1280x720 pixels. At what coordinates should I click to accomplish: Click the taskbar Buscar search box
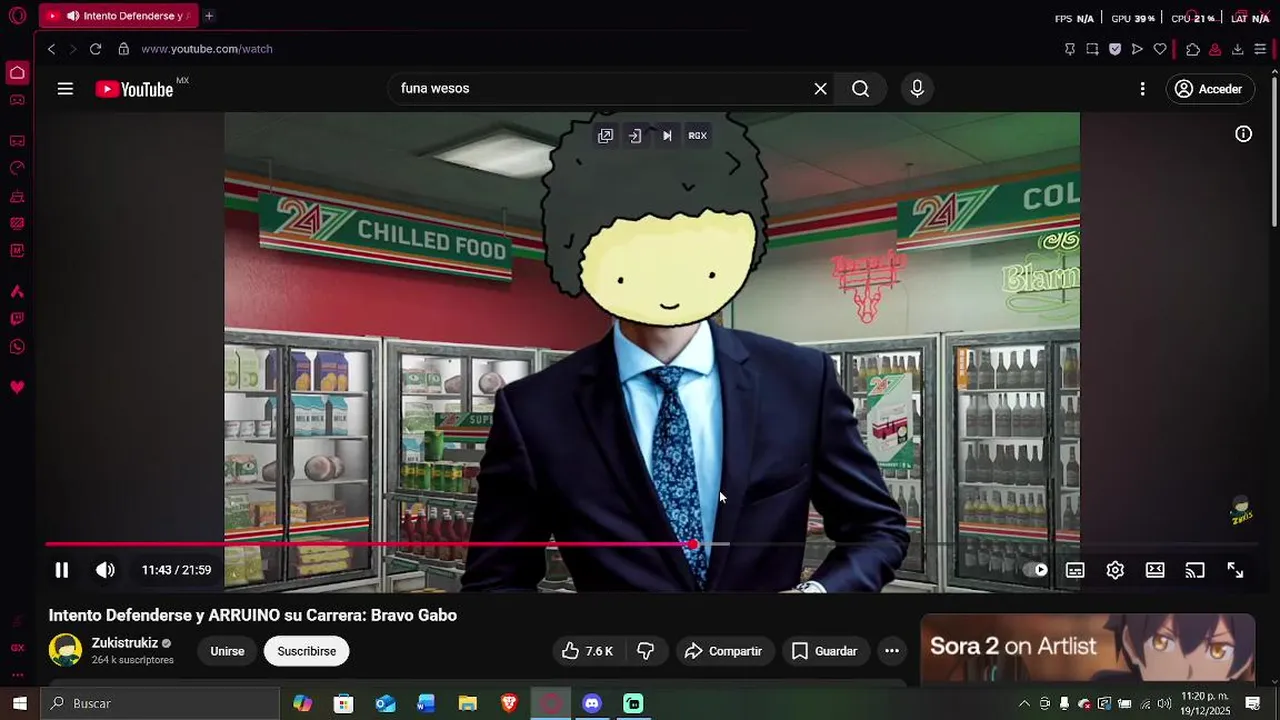159,704
